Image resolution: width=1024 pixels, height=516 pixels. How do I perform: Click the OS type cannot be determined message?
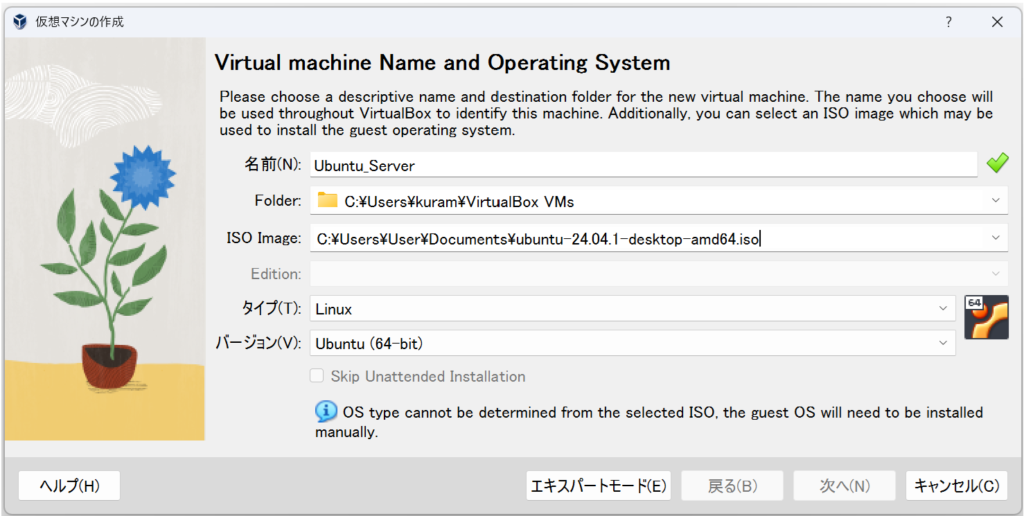click(x=649, y=422)
